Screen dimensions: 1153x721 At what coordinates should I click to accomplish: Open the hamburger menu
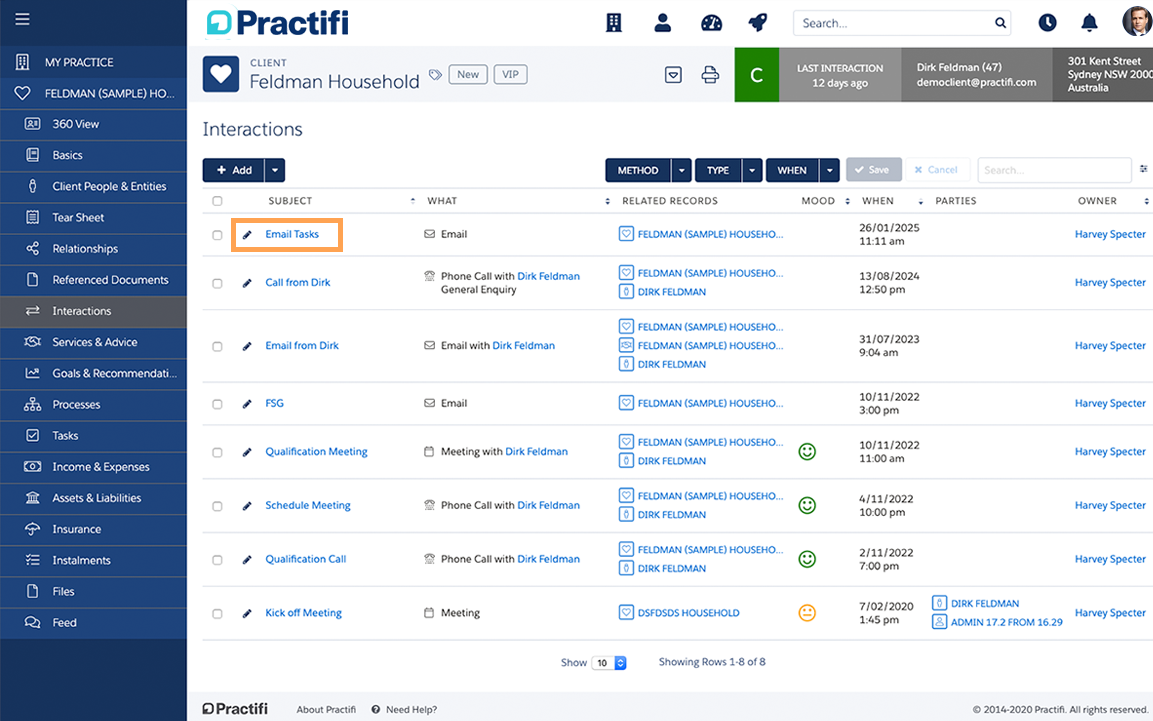pyautogui.click(x=22, y=19)
